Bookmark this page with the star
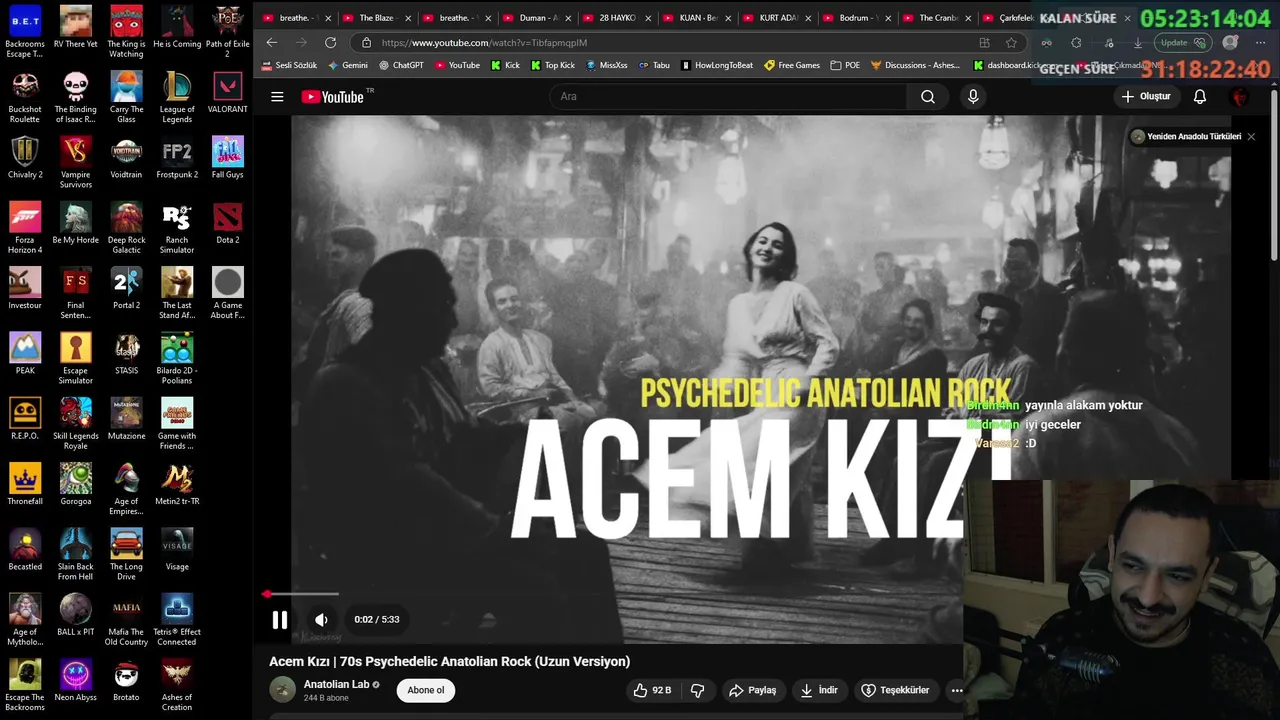Image resolution: width=1280 pixels, height=720 pixels. (x=1011, y=43)
